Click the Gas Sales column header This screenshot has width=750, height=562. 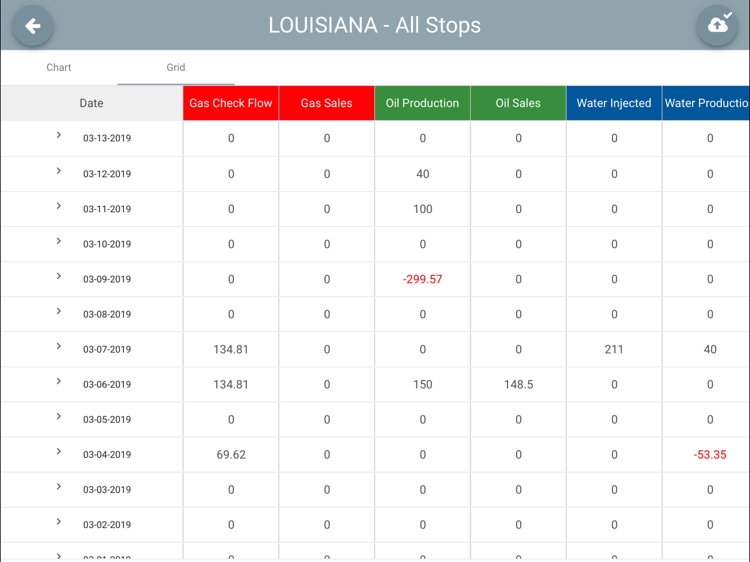point(326,103)
